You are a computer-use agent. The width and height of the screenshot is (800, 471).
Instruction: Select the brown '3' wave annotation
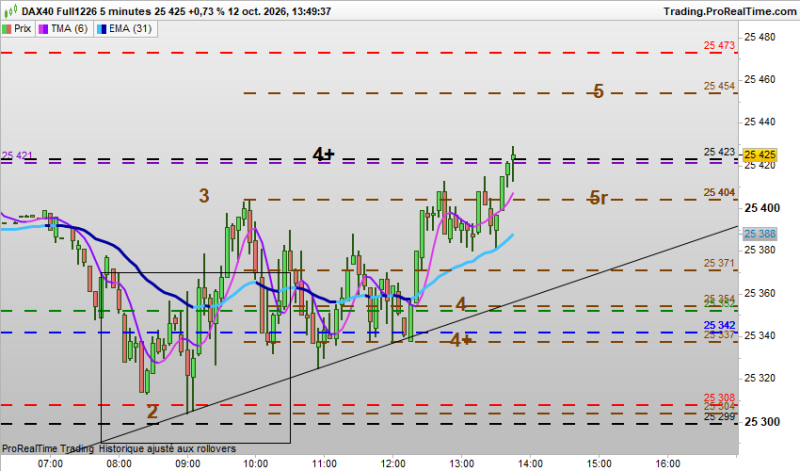click(x=204, y=195)
